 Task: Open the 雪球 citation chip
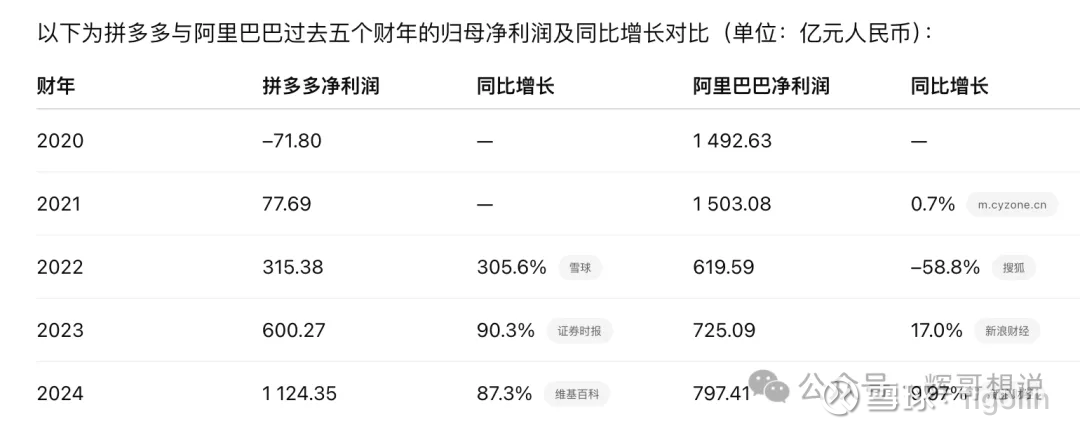579,268
